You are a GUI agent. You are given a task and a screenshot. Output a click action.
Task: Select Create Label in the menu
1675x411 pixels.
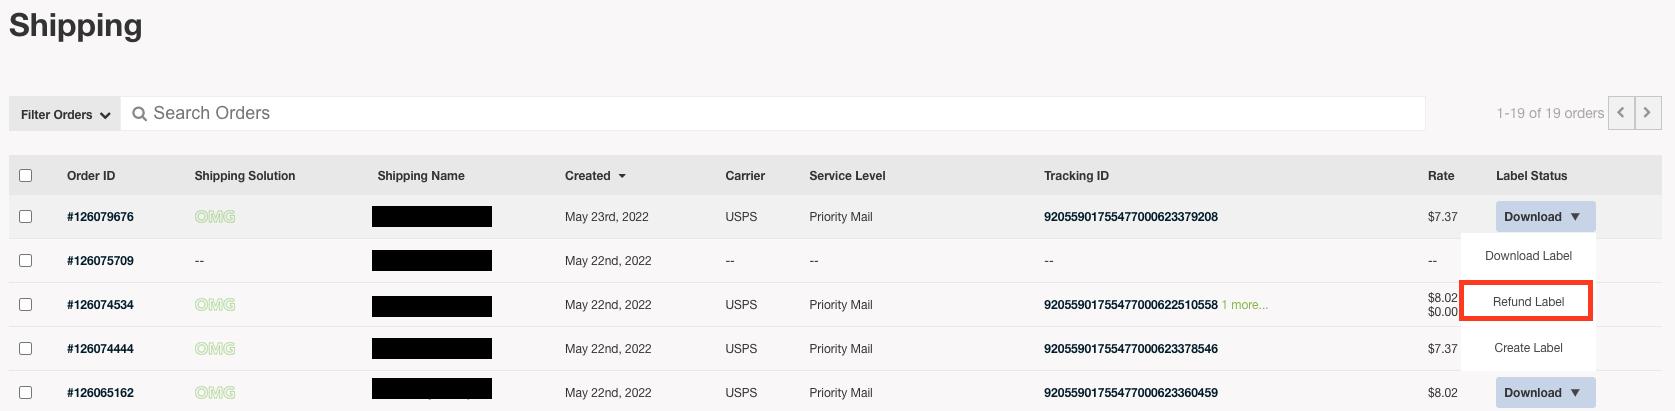[1528, 348]
